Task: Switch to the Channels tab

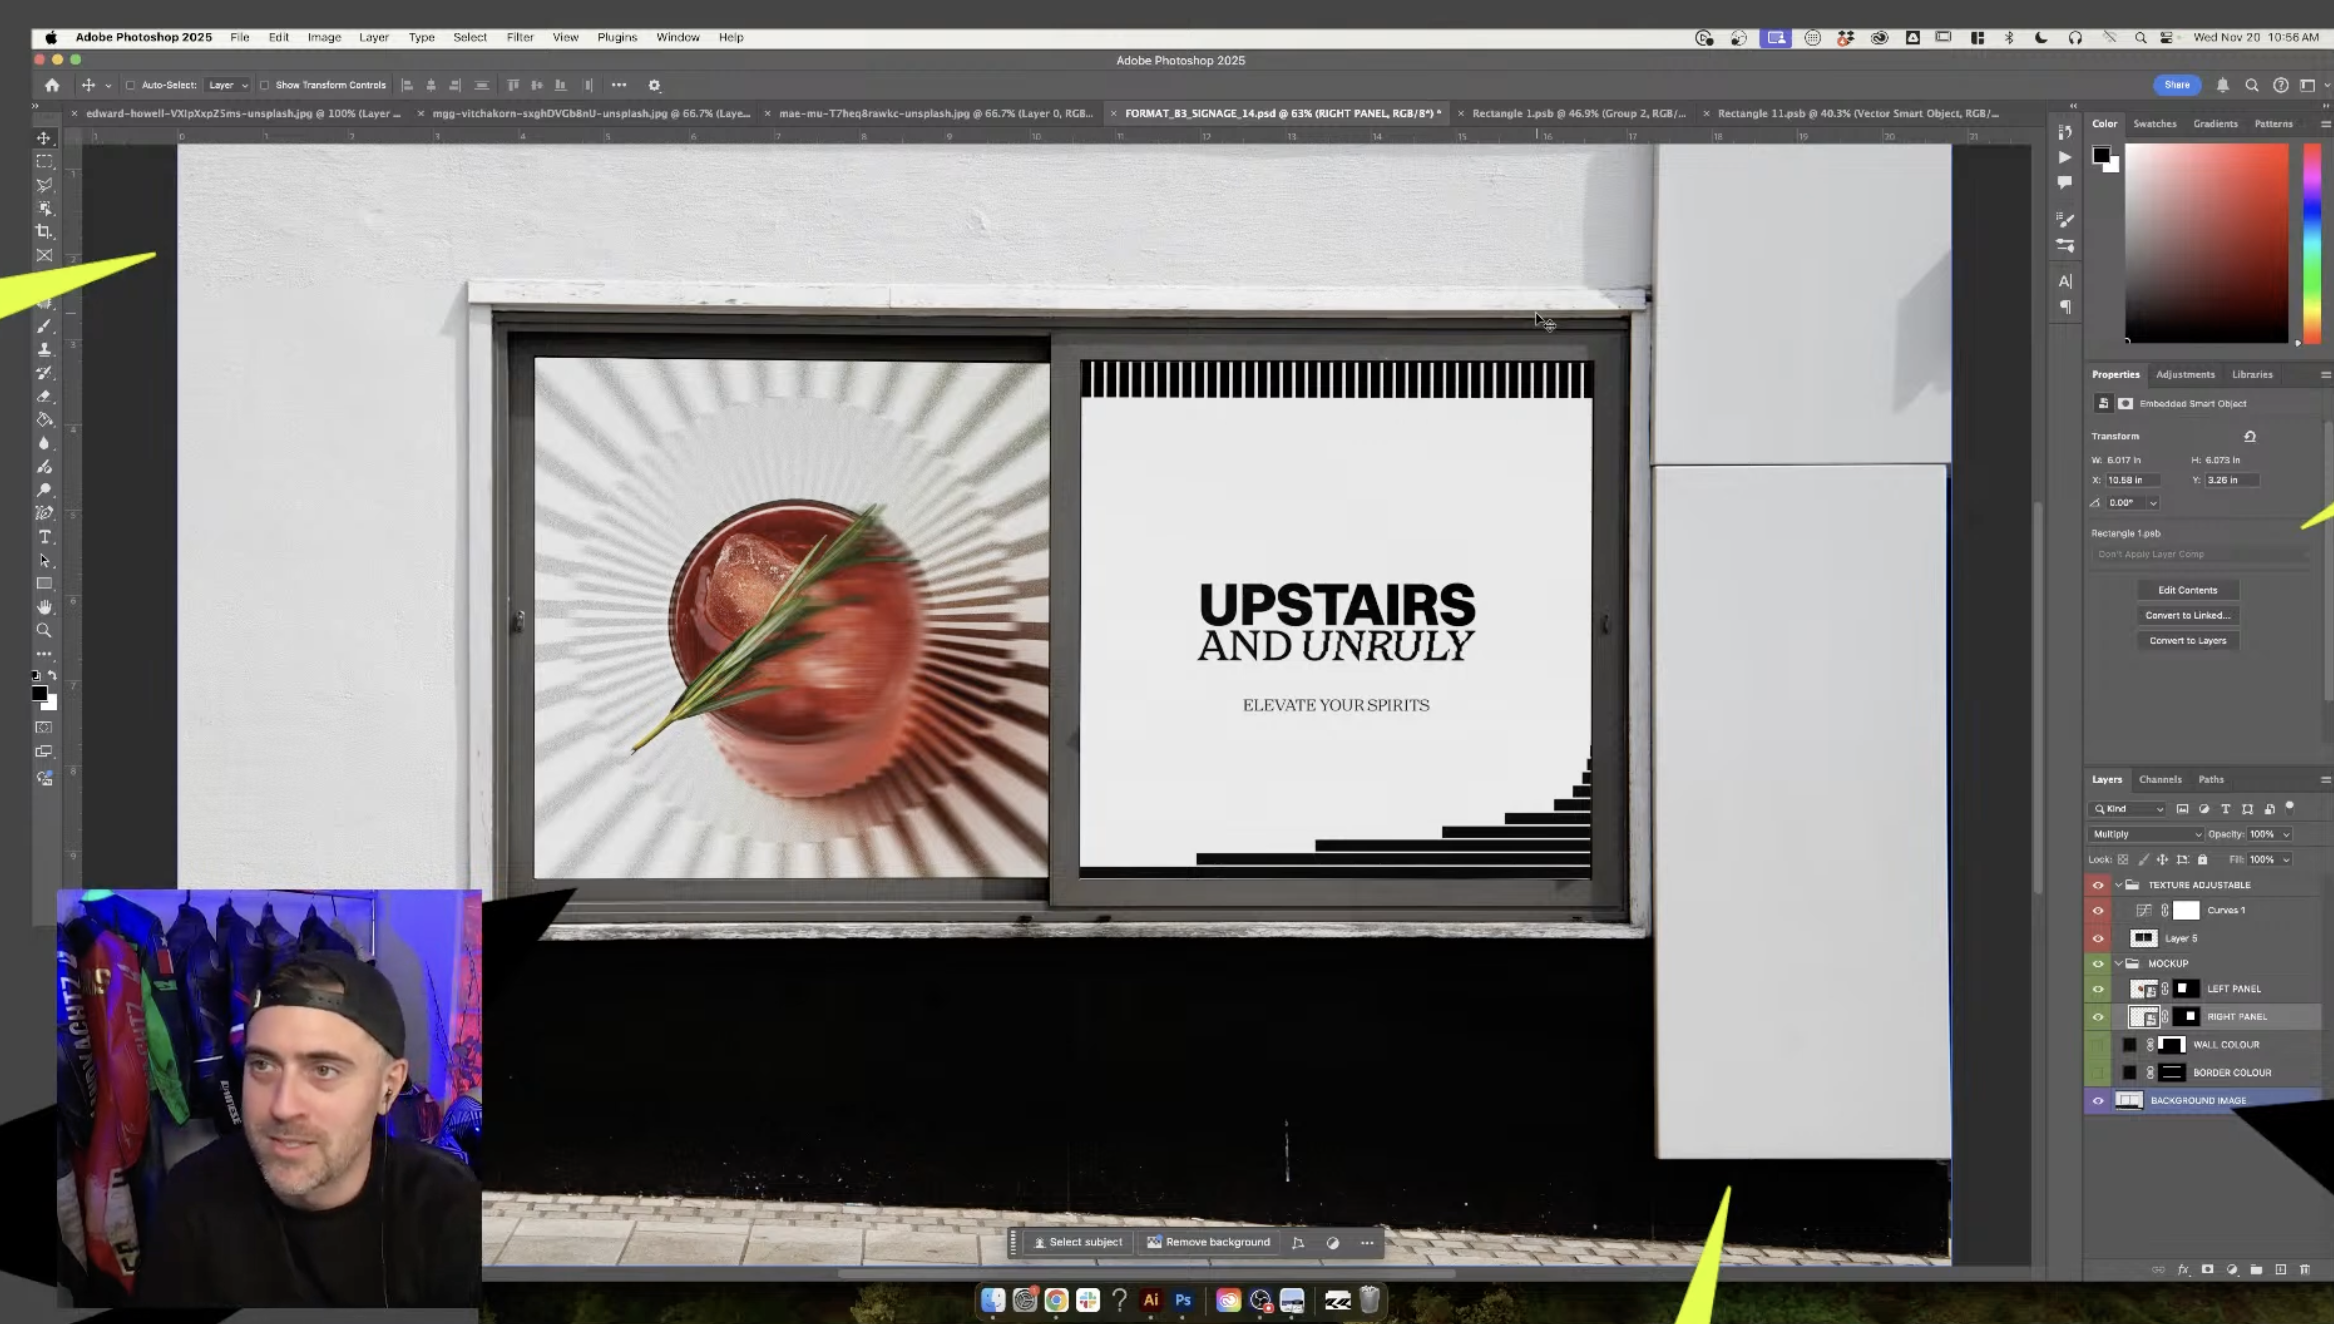Action: click(2159, 780)
